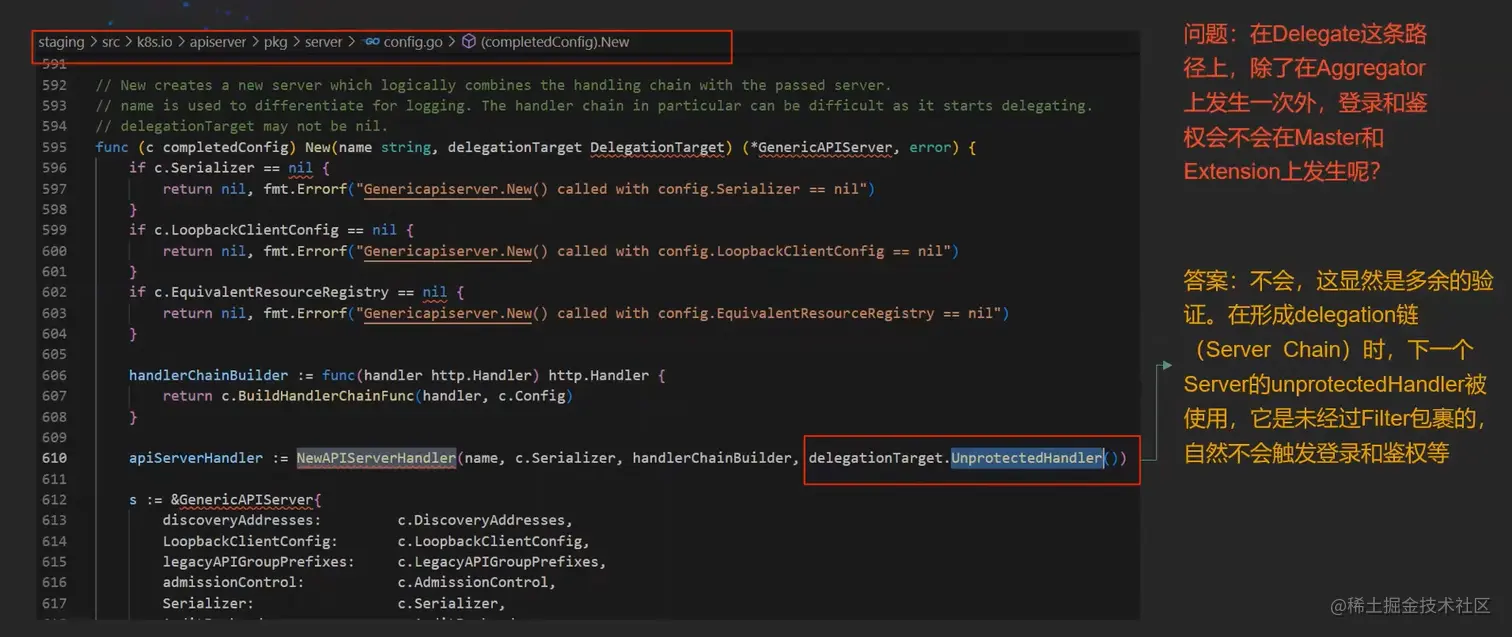Viewport: 1512px width, 637px height.
Task: Click the 'Serializer:' field on line 617
Action: 209,604
